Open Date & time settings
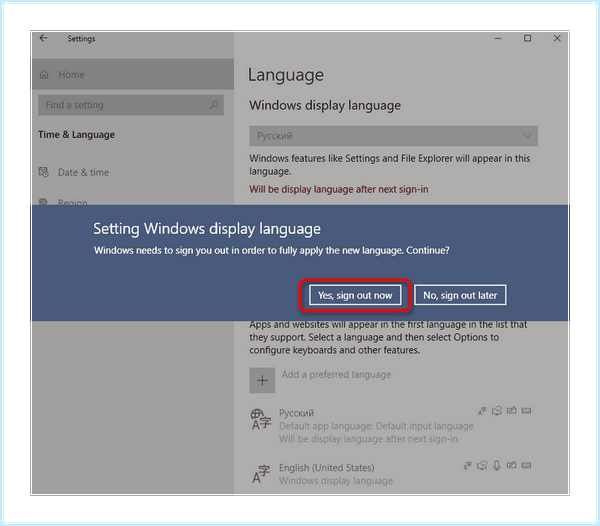The image size is (600, 526). pyautogui.click(x=83, y=172)
